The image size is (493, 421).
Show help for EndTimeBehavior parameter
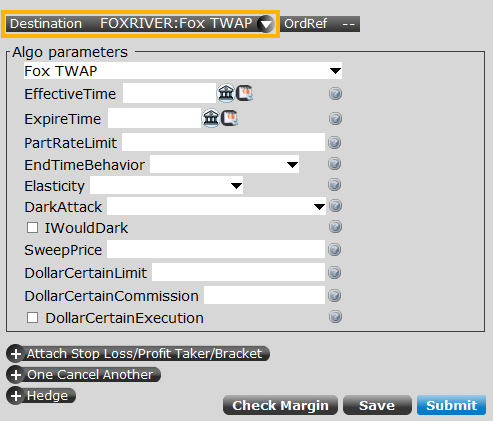coord(335,164)
